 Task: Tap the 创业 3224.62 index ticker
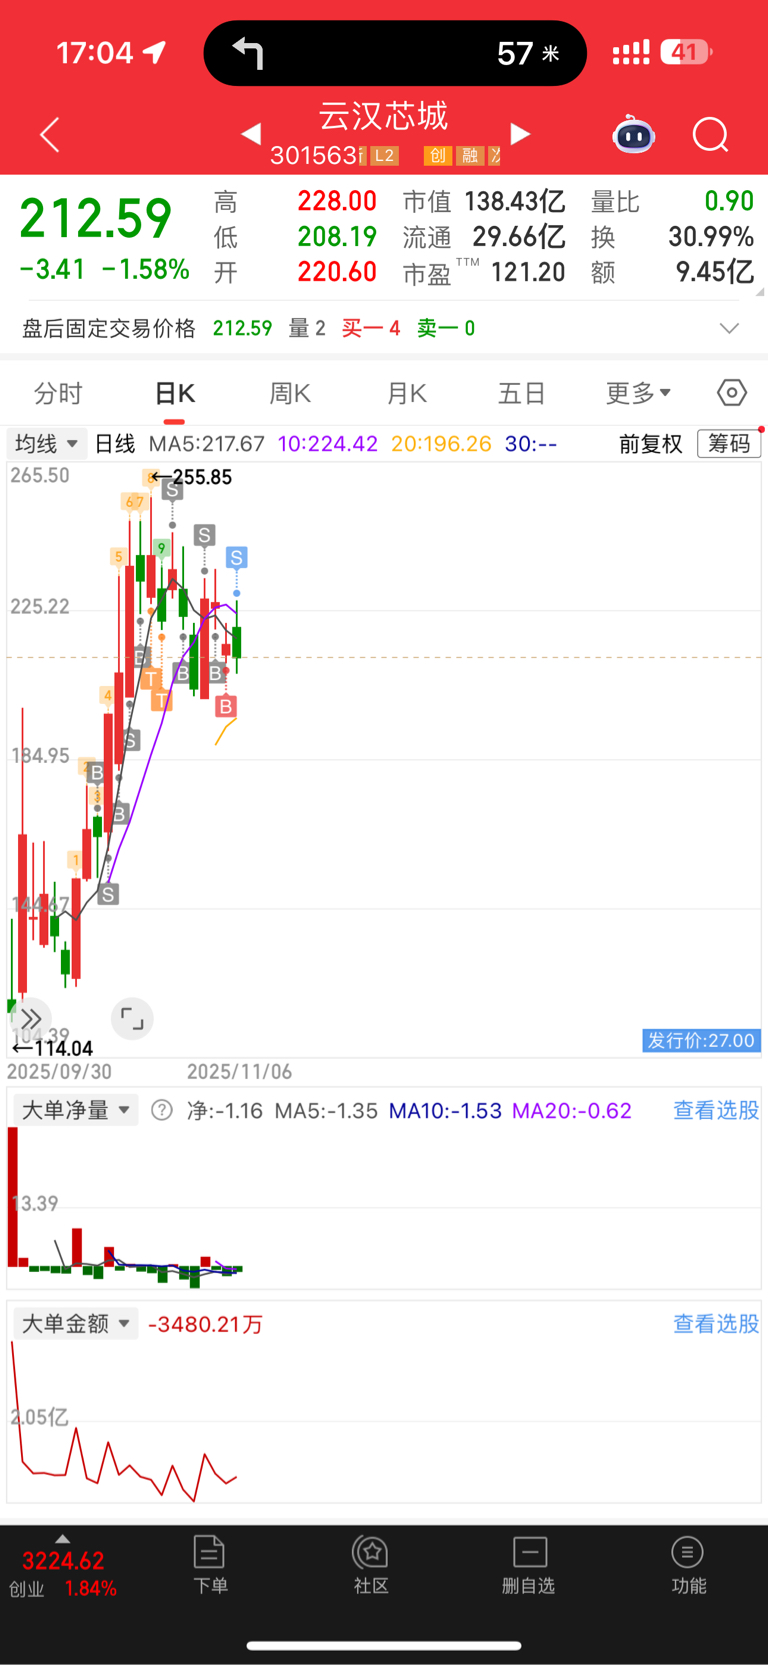pyautogui.click(x=63, y=1573)
